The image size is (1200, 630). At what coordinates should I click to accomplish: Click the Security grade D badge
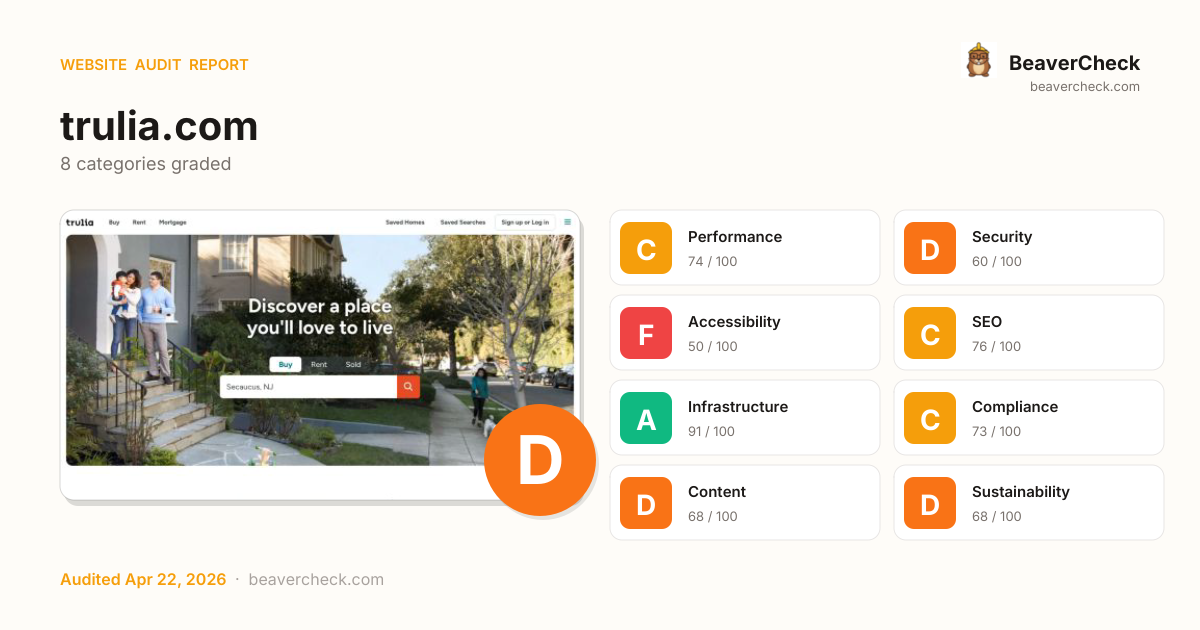pos(930,248)
